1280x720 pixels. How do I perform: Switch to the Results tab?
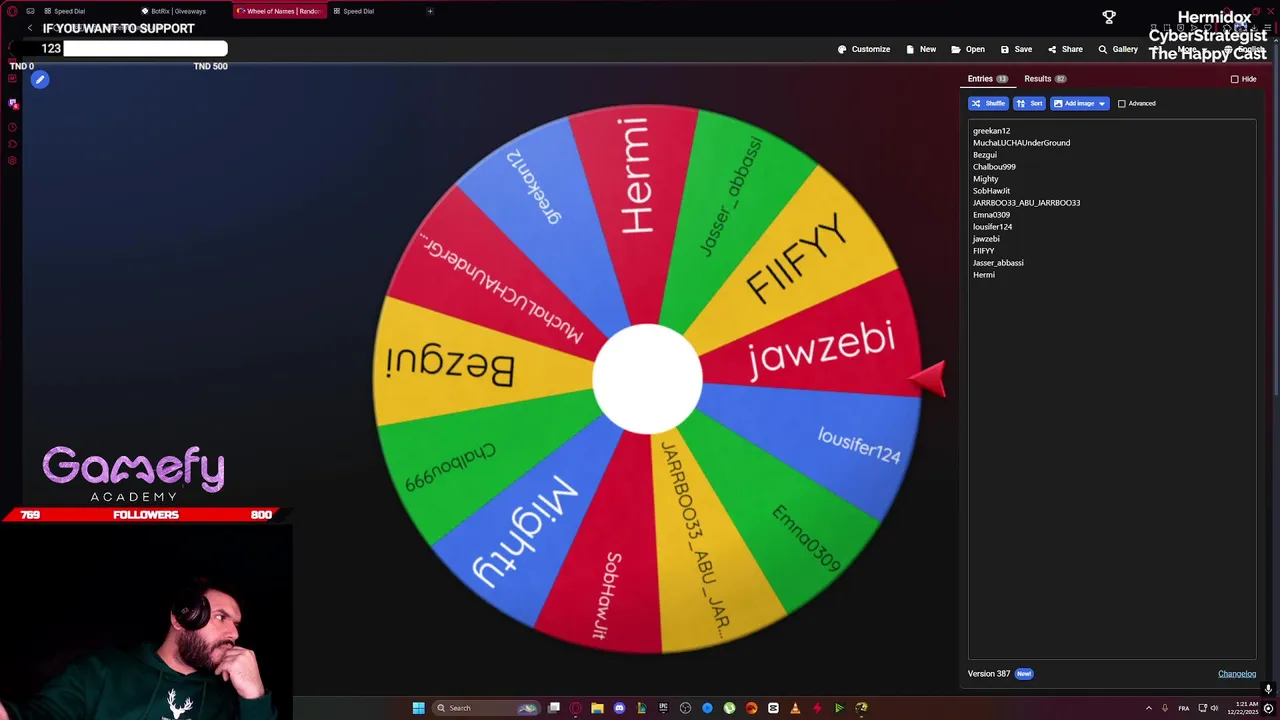[1045, 79]
